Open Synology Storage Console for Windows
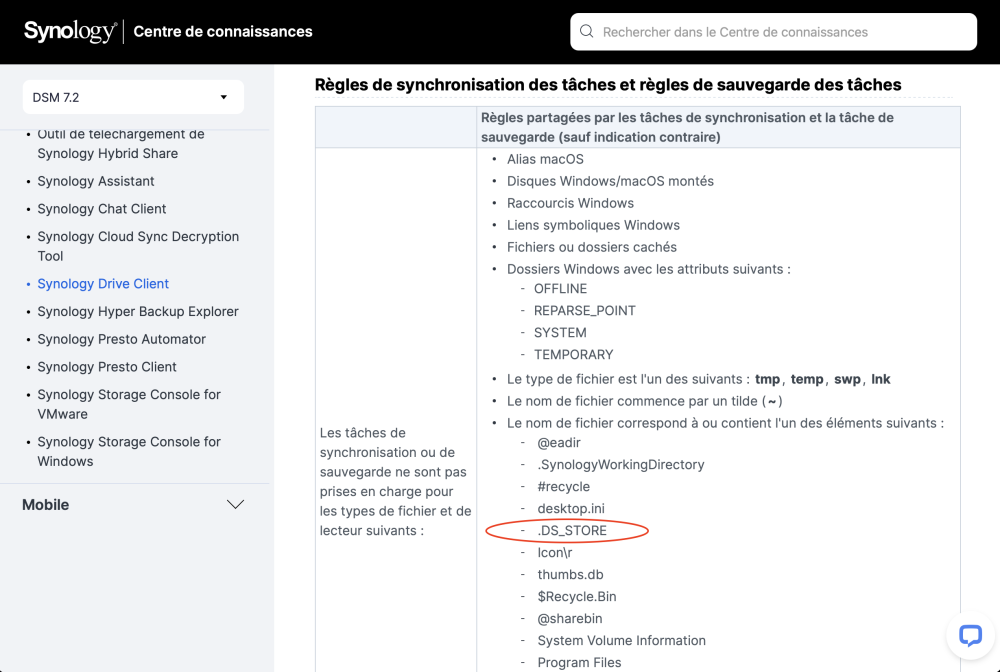 click(129, 451)
